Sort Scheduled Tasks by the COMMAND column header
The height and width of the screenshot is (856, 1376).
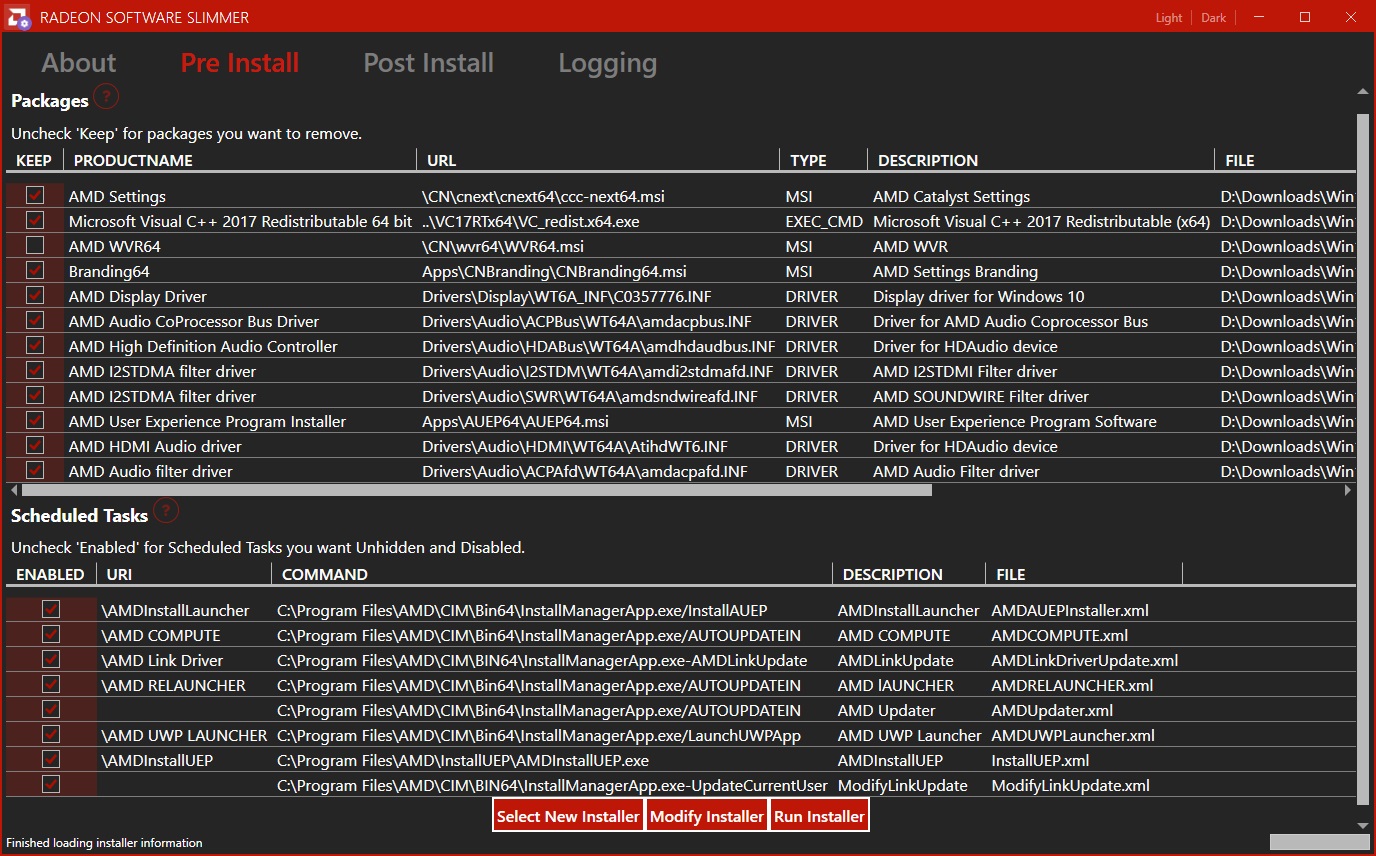(x=552, y=574)
